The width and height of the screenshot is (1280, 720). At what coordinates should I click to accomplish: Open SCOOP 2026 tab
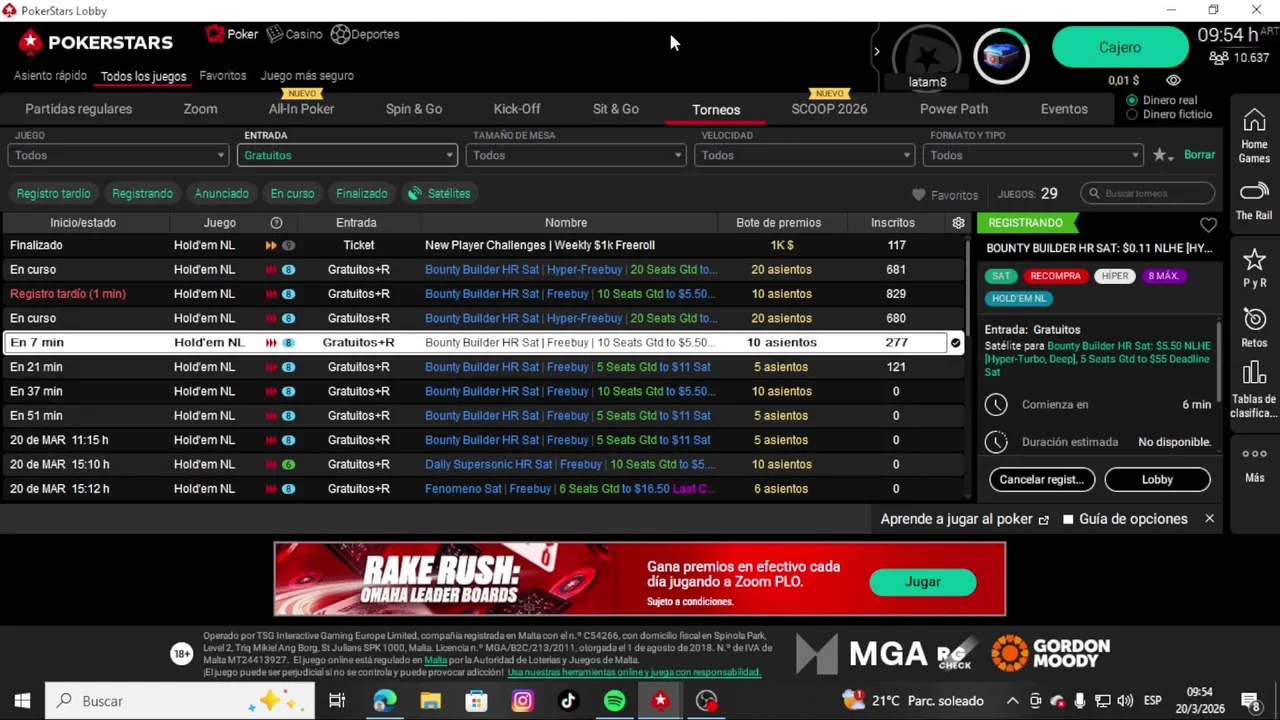(829, 109)
